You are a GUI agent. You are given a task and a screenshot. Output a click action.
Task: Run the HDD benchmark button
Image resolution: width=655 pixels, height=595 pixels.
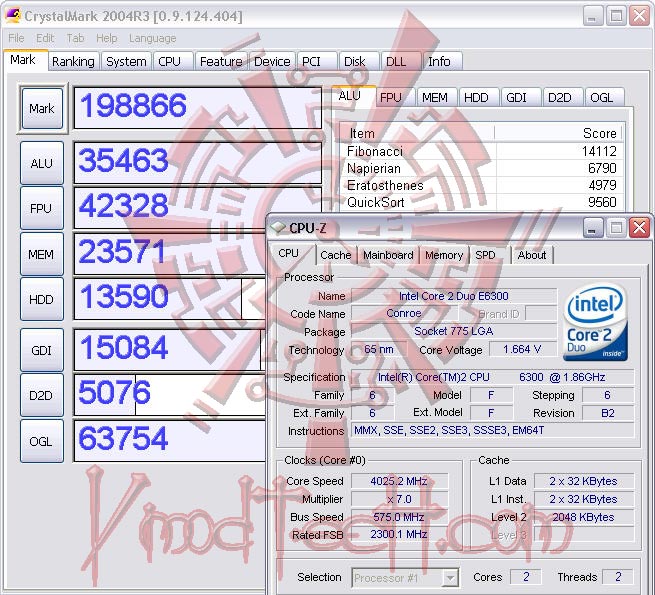click(41, 299)
